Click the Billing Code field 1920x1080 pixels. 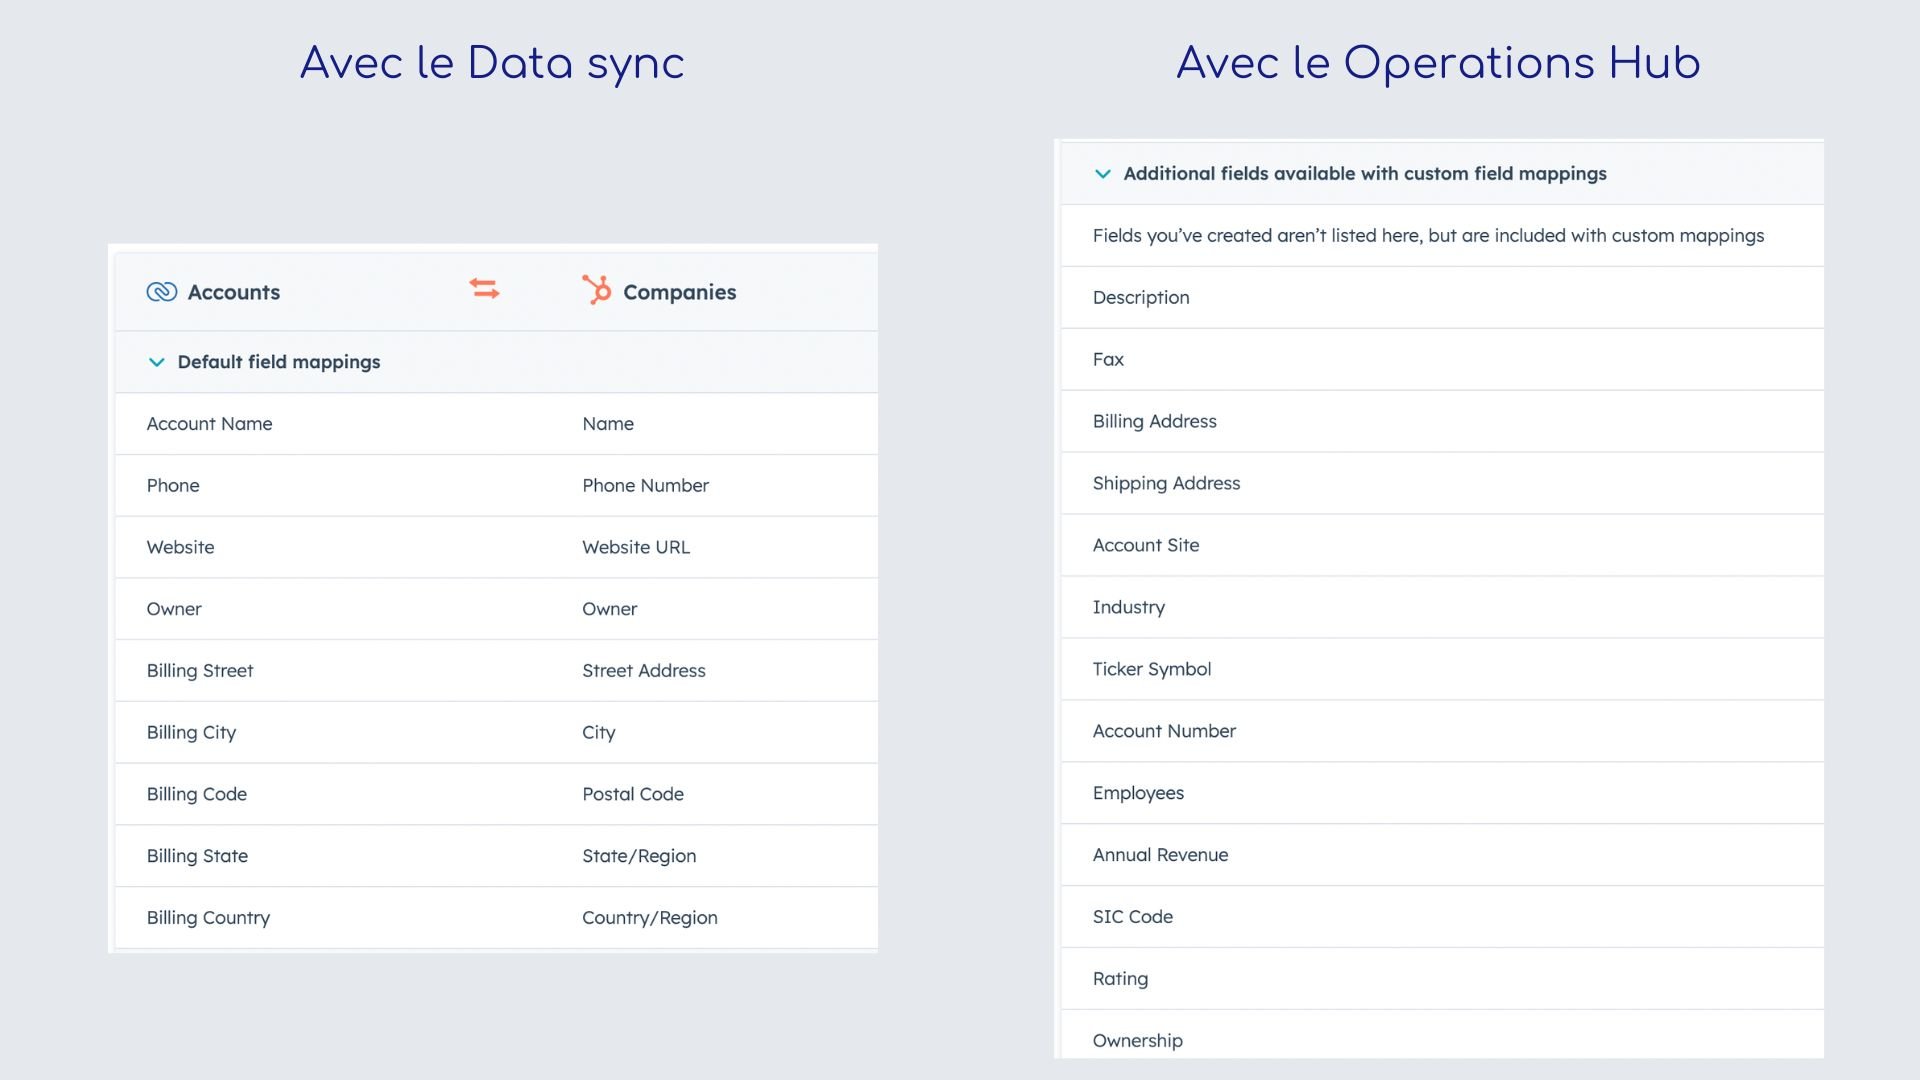click(197, 795)
